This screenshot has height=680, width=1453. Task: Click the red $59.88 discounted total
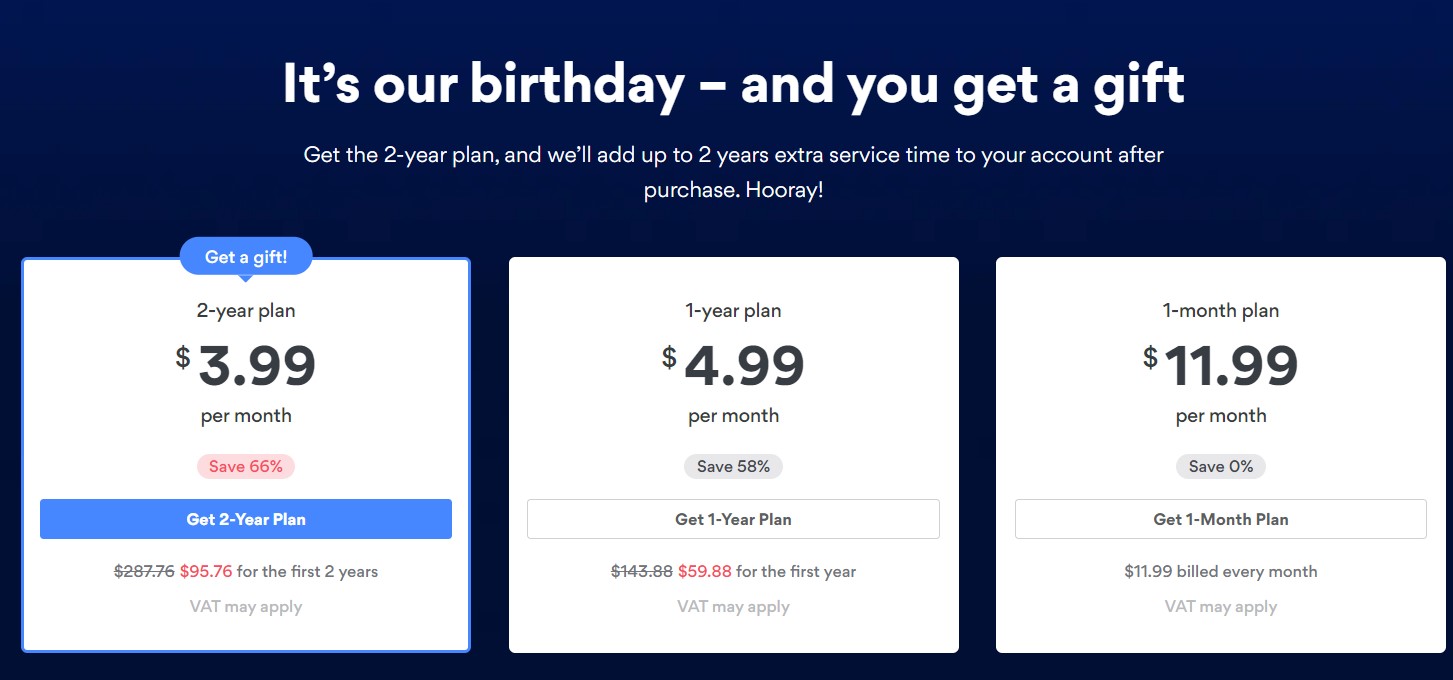(x=704, y=572)
